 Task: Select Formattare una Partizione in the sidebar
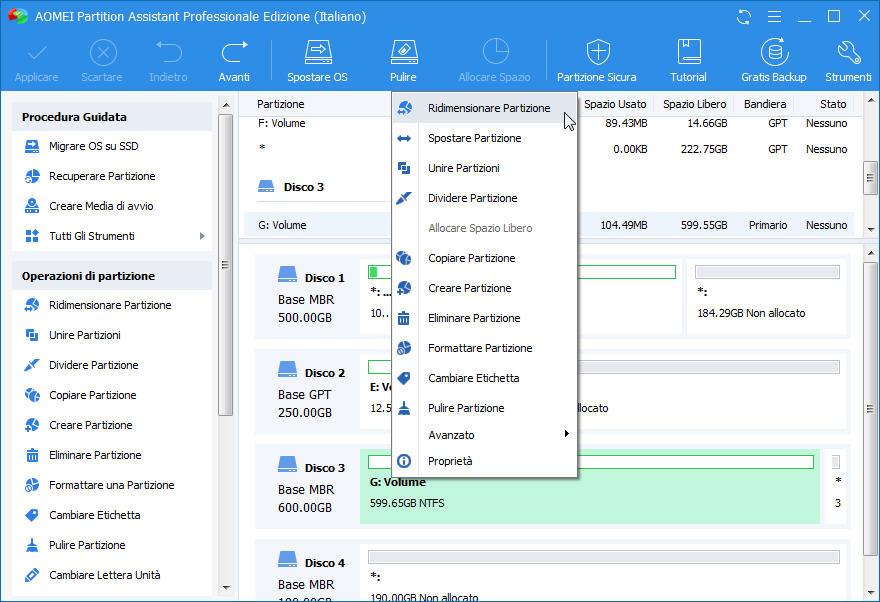tap(111, 485)
